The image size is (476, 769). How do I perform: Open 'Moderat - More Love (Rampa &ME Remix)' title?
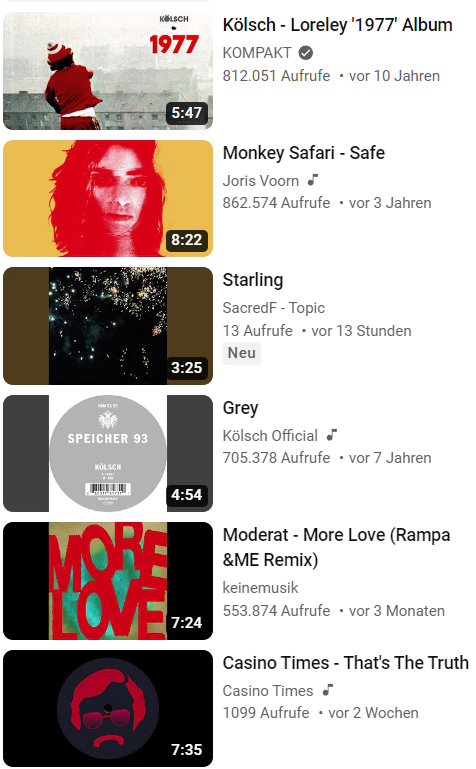[x=336, y=547]
